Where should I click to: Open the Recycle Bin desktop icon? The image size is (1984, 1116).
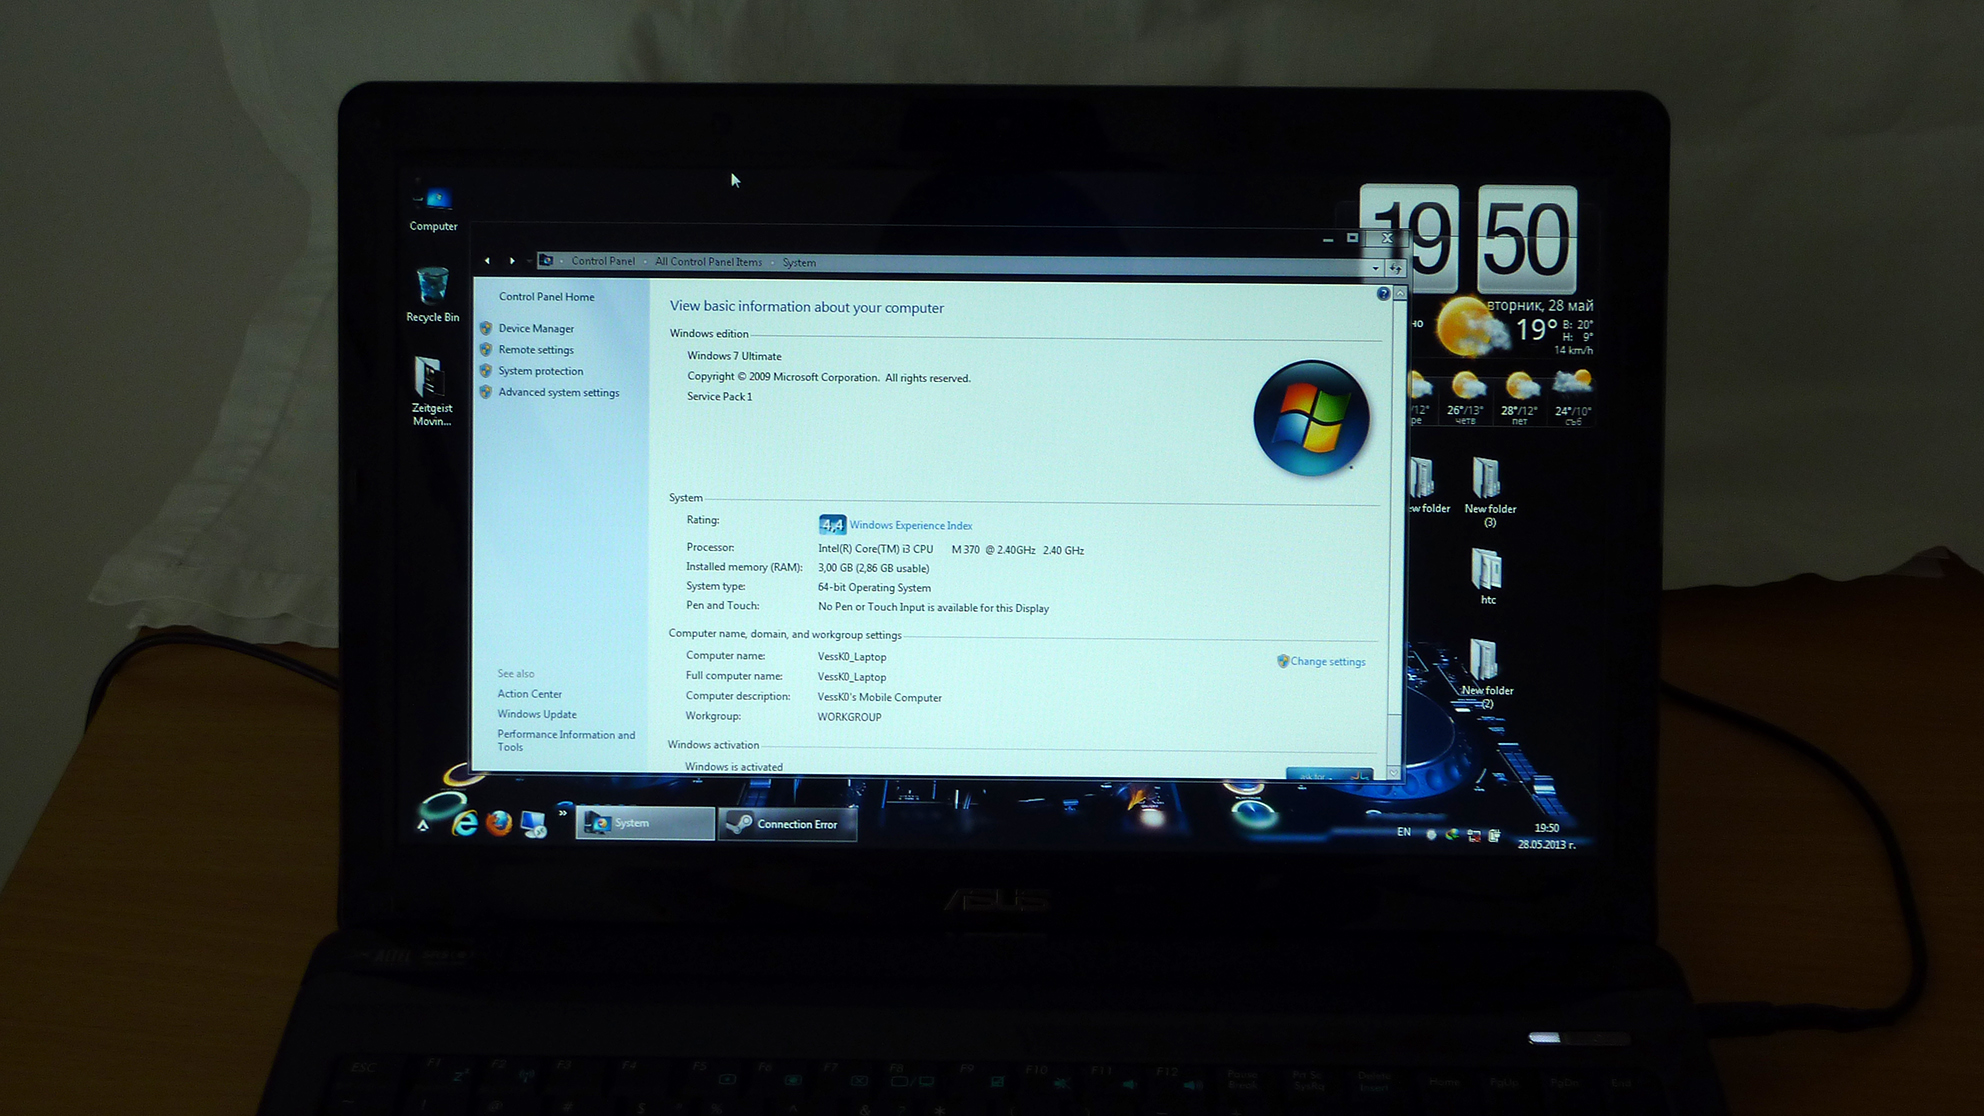pyautogui.click(x=432, y=295)
